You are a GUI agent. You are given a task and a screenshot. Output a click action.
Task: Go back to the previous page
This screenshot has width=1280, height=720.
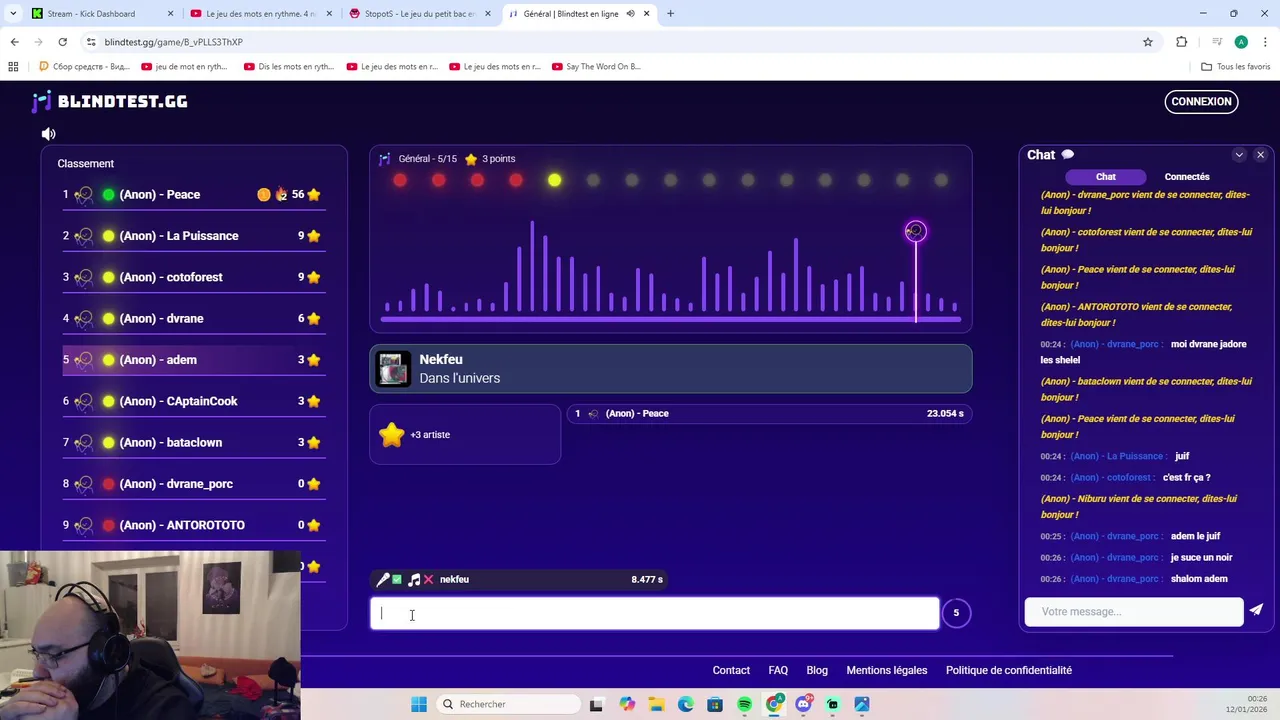pos(14,42)
